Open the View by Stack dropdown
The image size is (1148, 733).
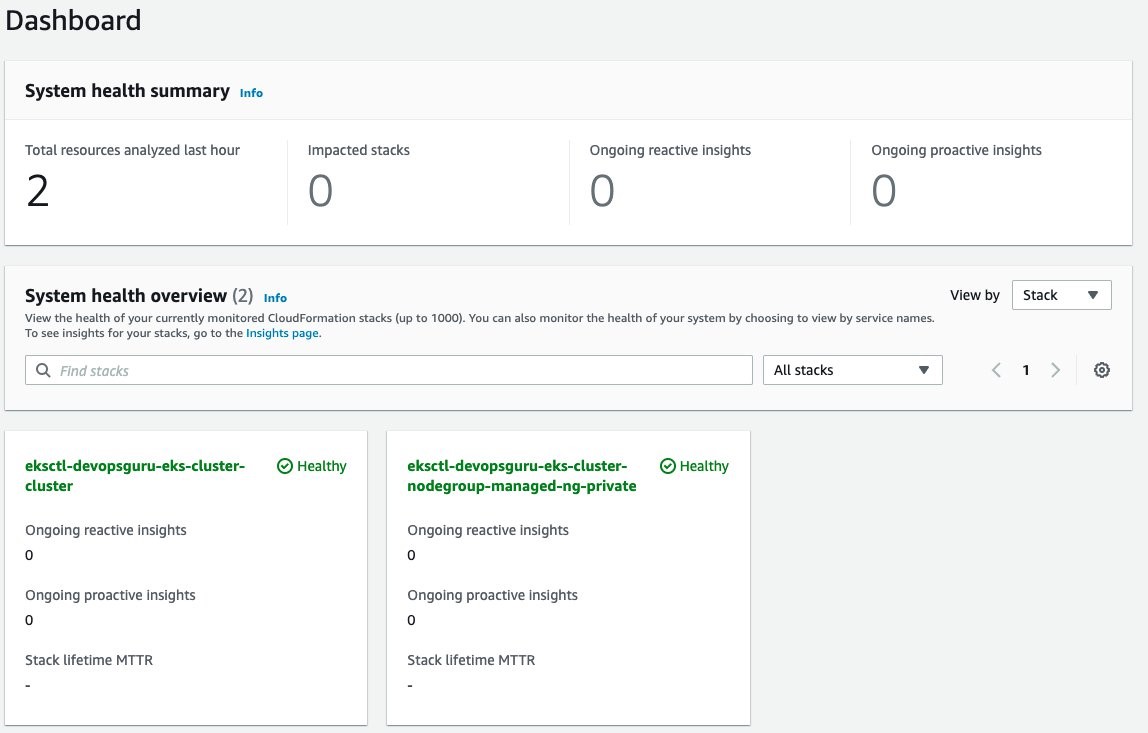coord(1062,295)
